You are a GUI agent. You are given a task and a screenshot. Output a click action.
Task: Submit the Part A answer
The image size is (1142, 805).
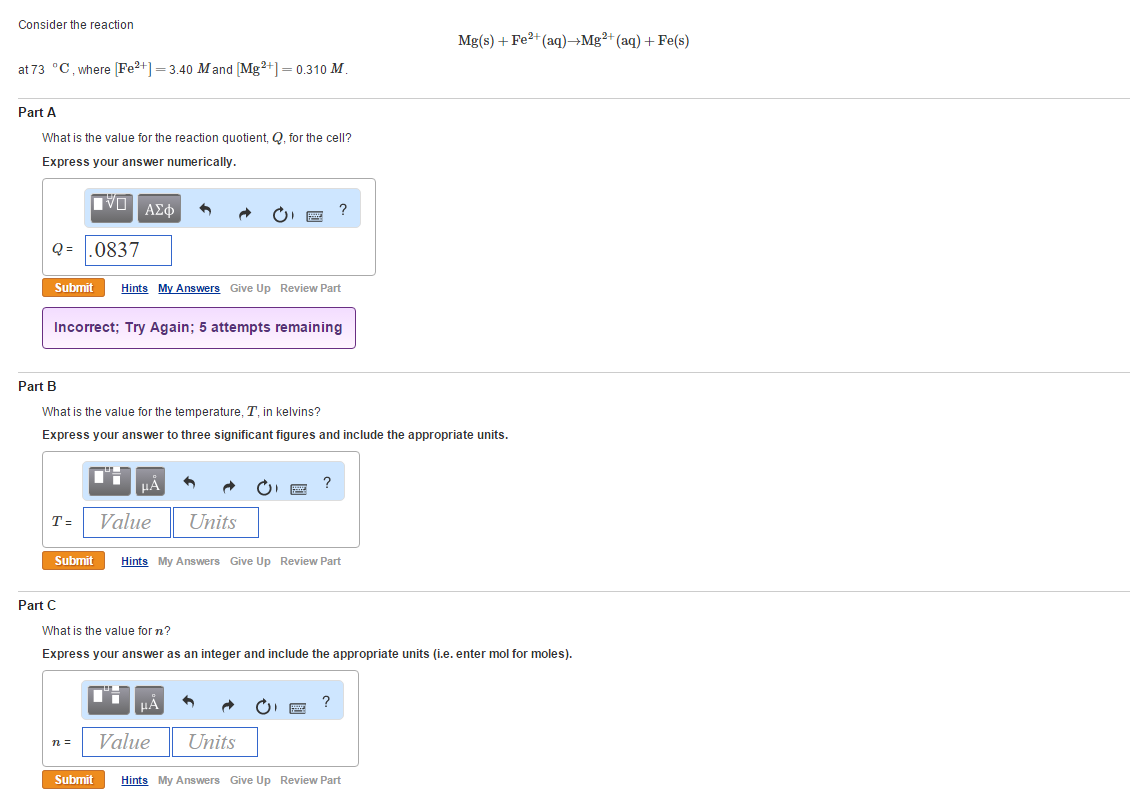pos(73,287)
